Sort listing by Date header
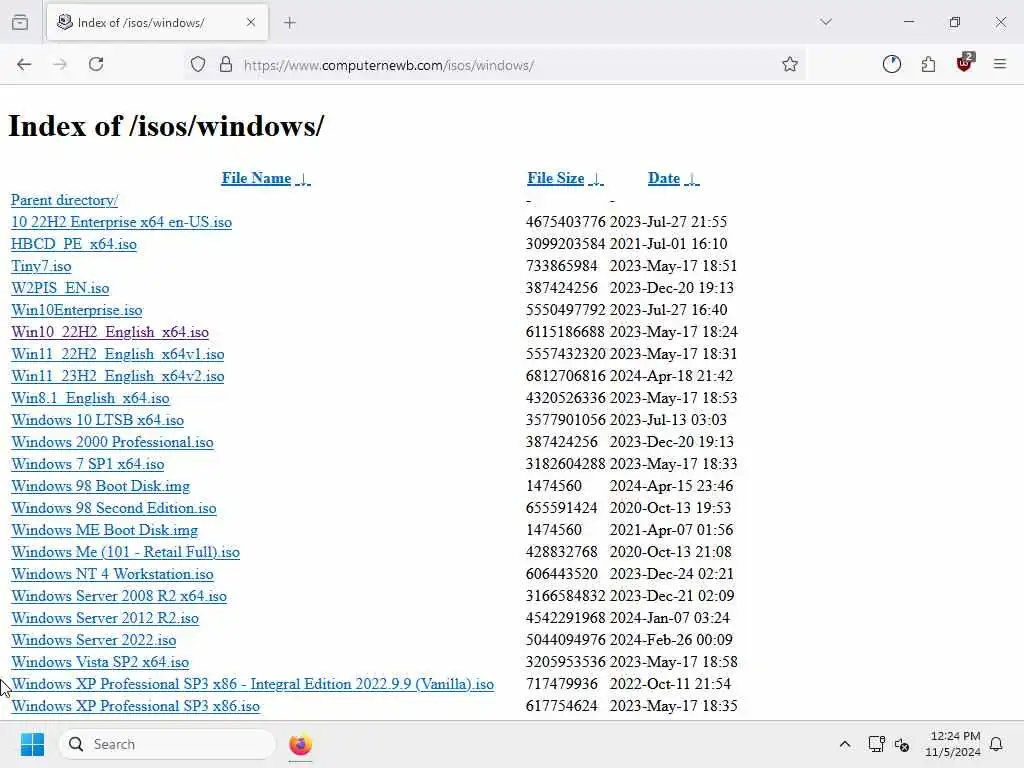 [x=664, y=178]
